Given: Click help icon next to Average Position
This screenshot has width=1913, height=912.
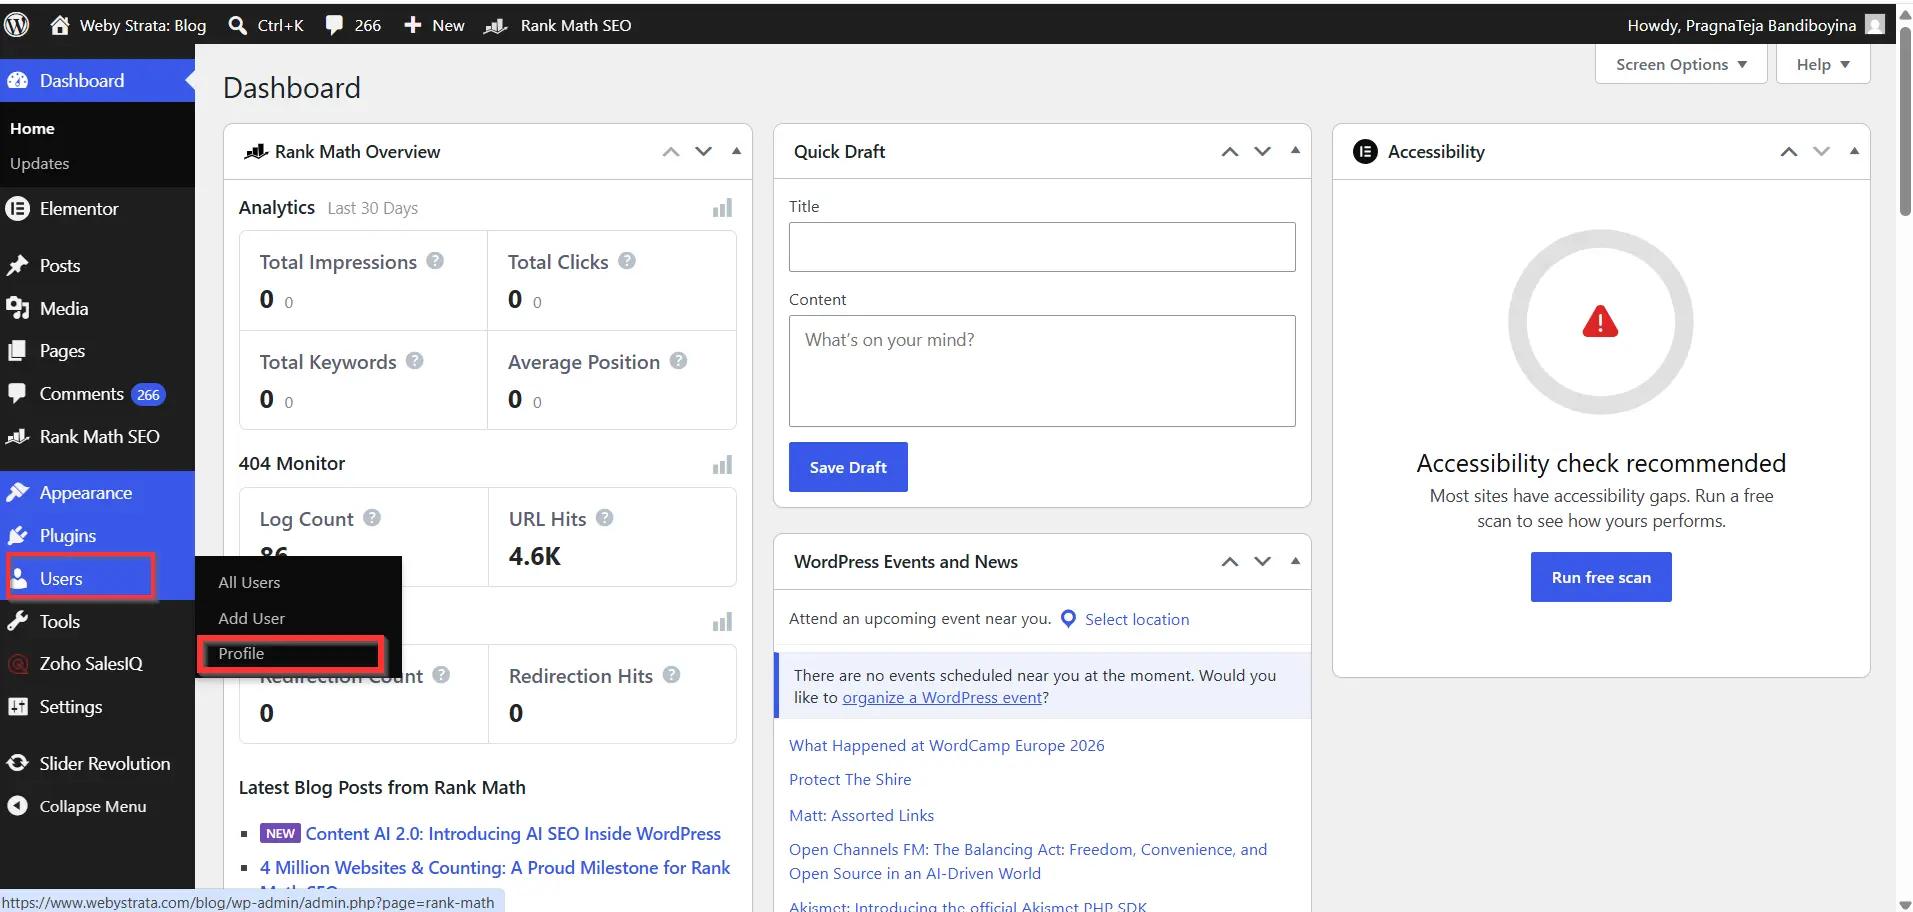Looking at the screenshot, I should point(678,360).
